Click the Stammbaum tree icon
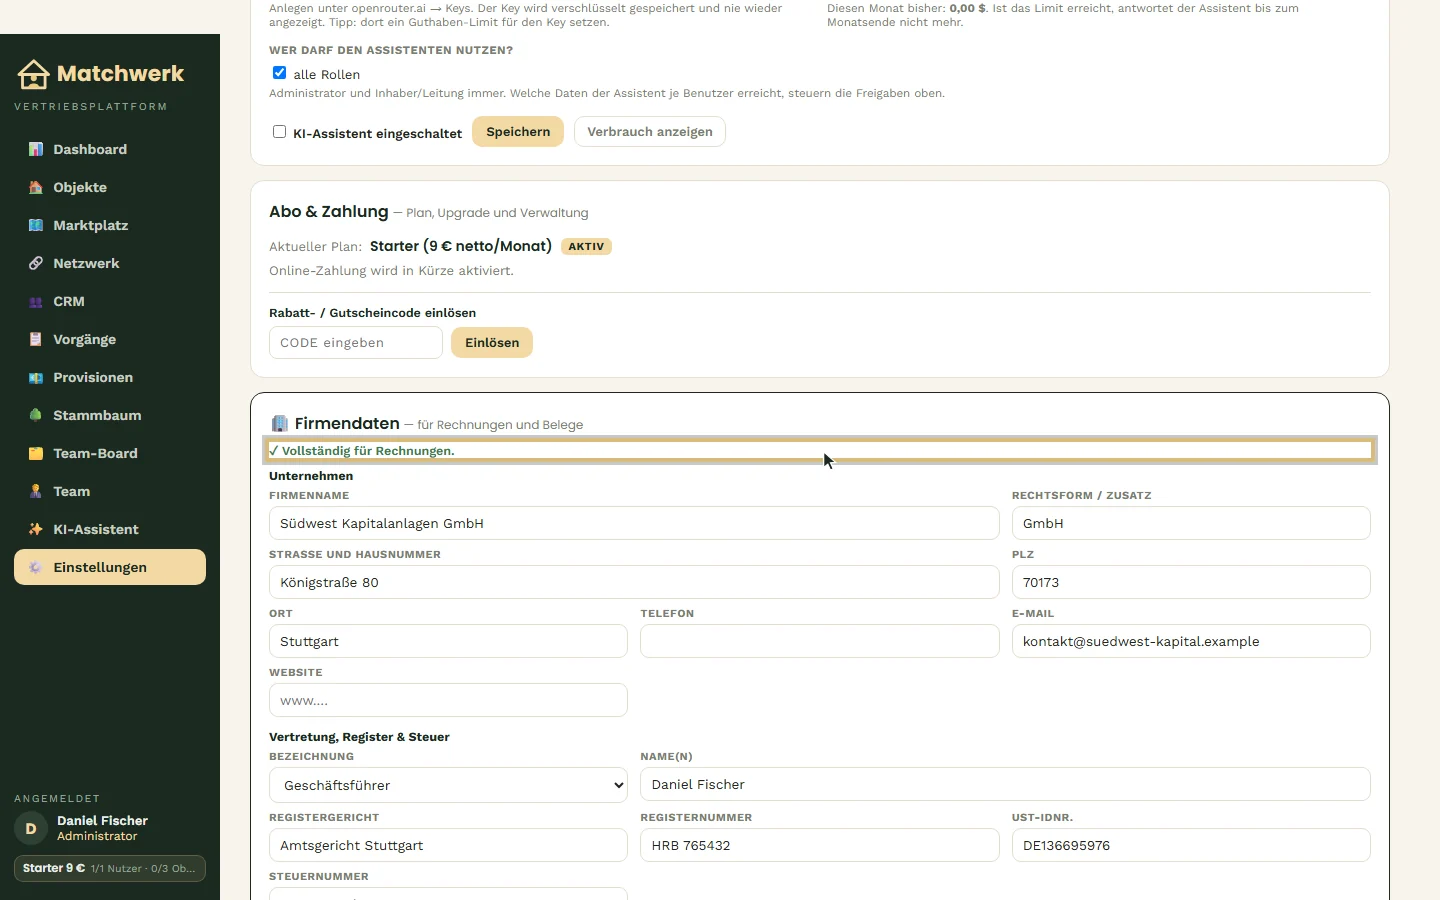Screen dimensions: 1440x900 click(36, 415)
